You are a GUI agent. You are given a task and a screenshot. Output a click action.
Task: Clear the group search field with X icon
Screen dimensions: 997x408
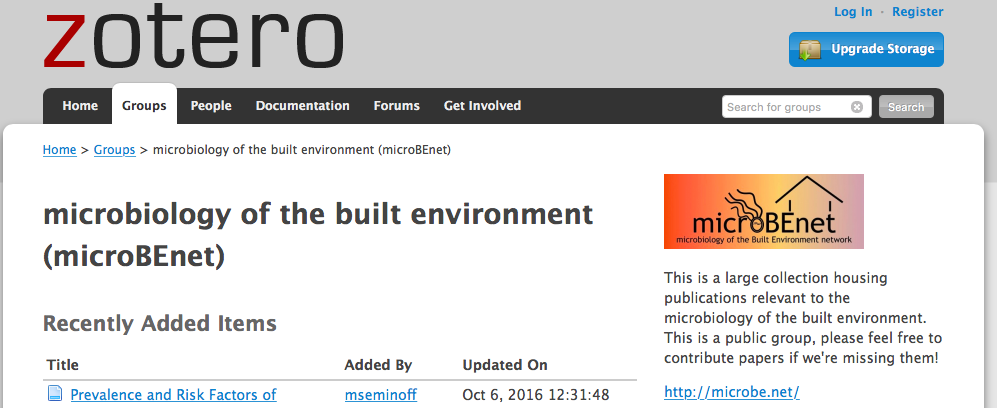856,107
